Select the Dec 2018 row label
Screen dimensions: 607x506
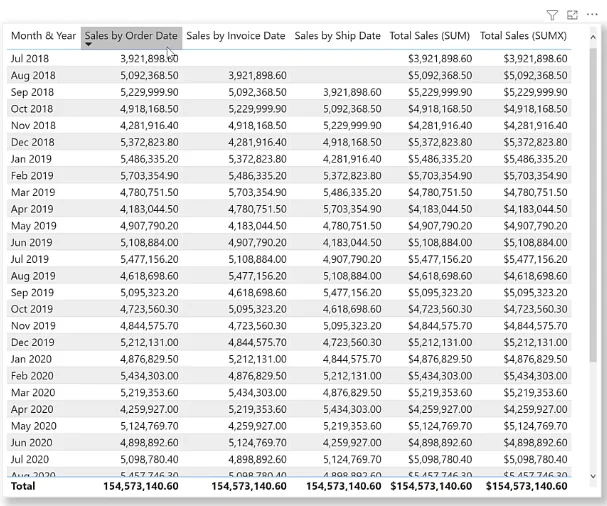[x=33, y=142]
